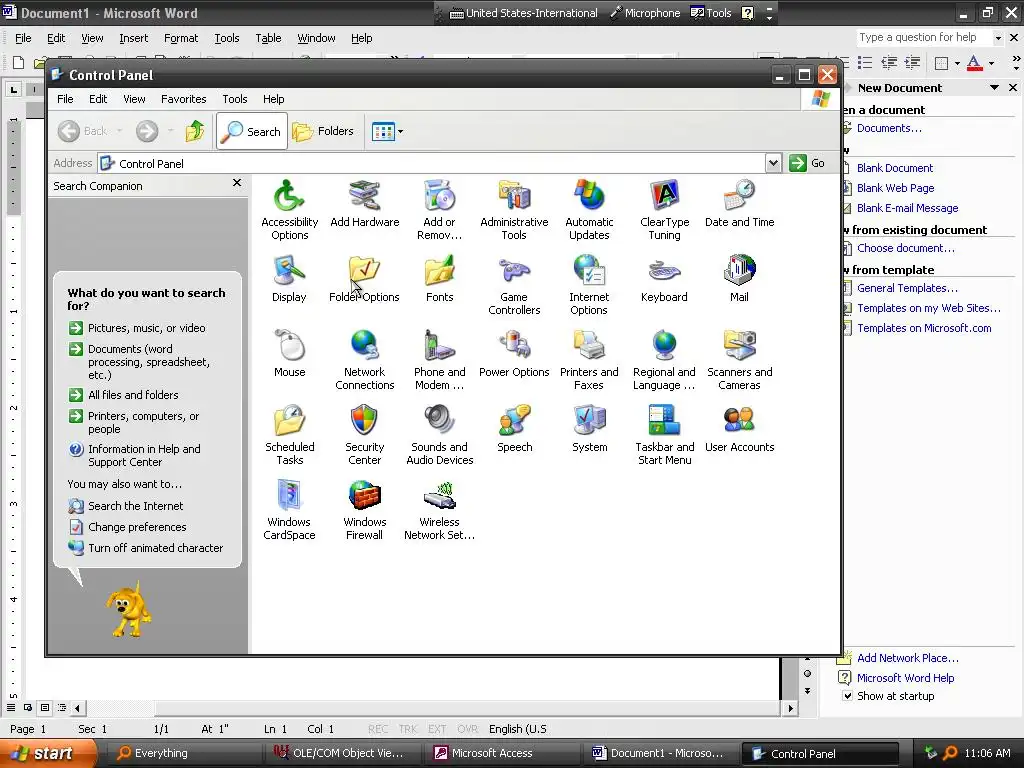Open Sounds and Audio Devices icon
Image resolution: width=1024 pixels, height=768 pixels.
440,436
